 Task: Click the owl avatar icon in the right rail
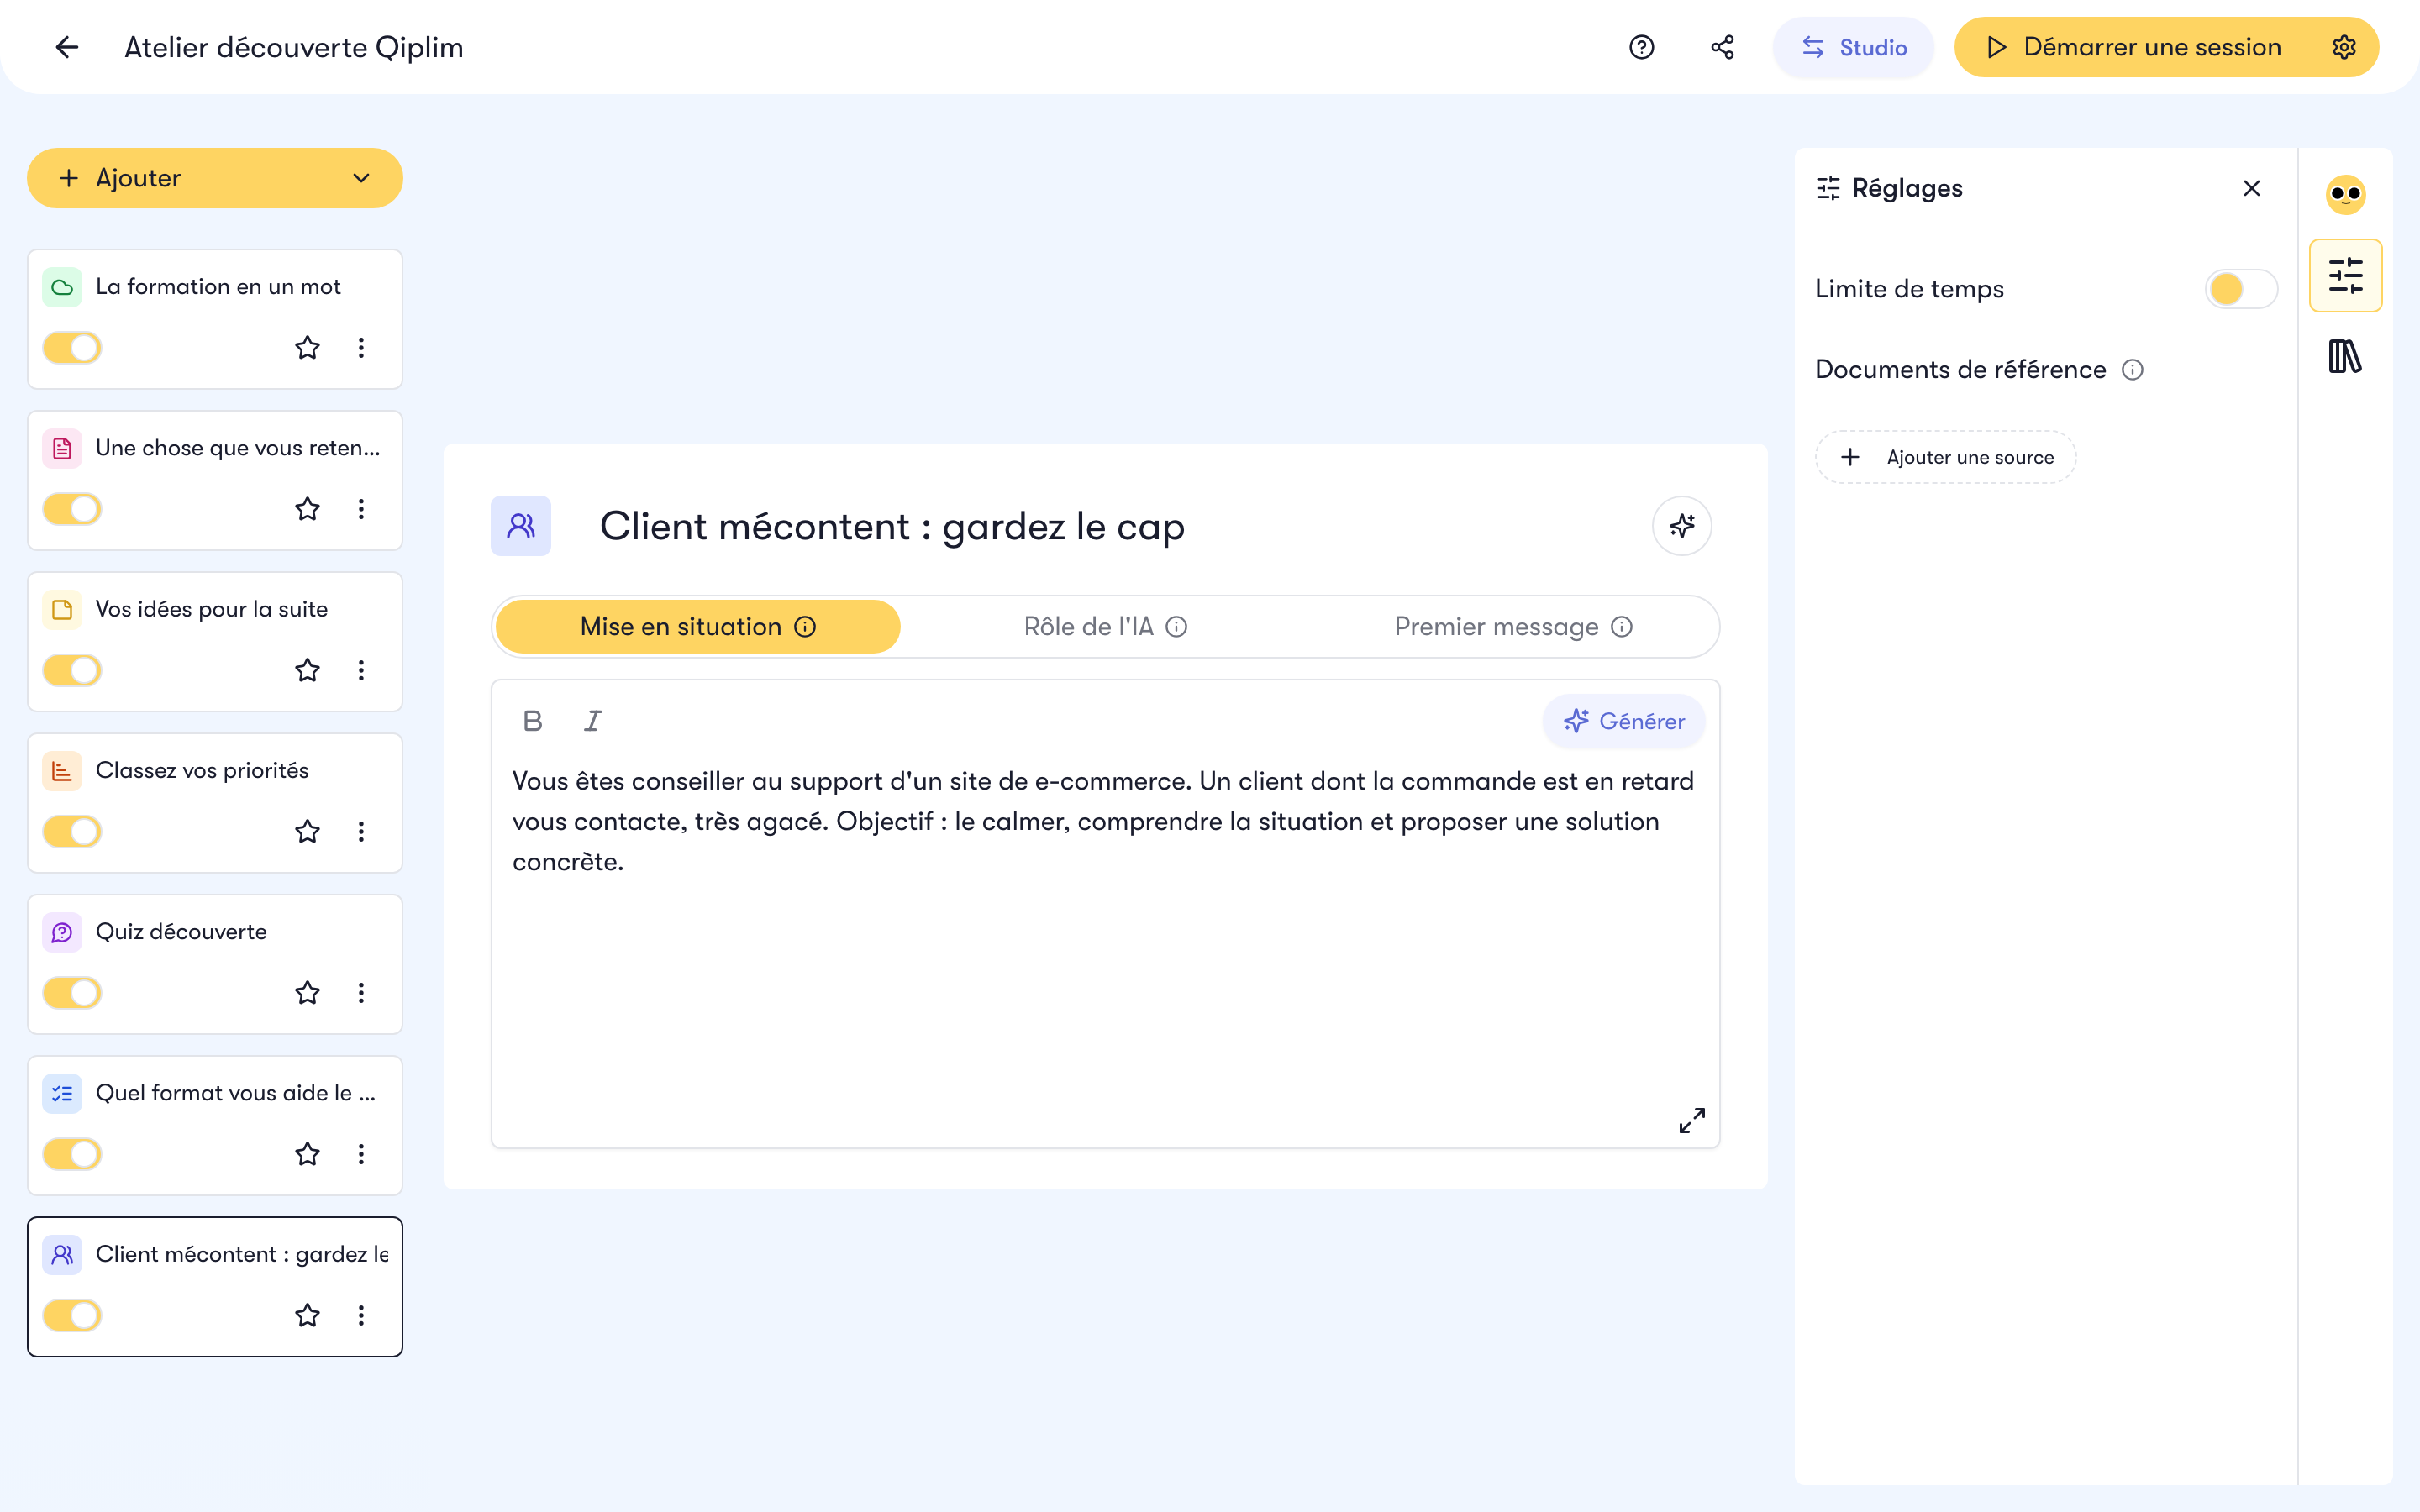[x=2345, y=194]
